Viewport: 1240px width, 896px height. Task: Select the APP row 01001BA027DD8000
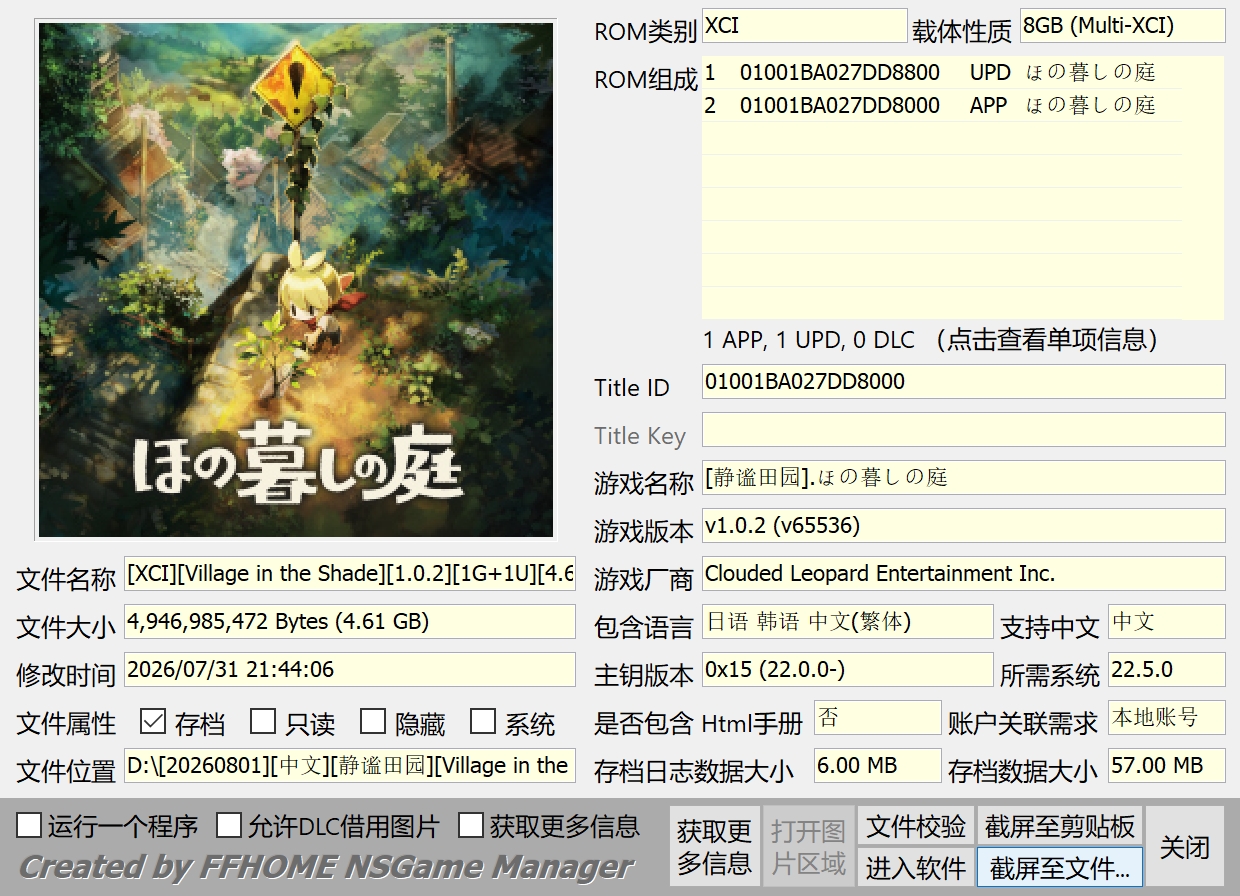coord(942,105)
